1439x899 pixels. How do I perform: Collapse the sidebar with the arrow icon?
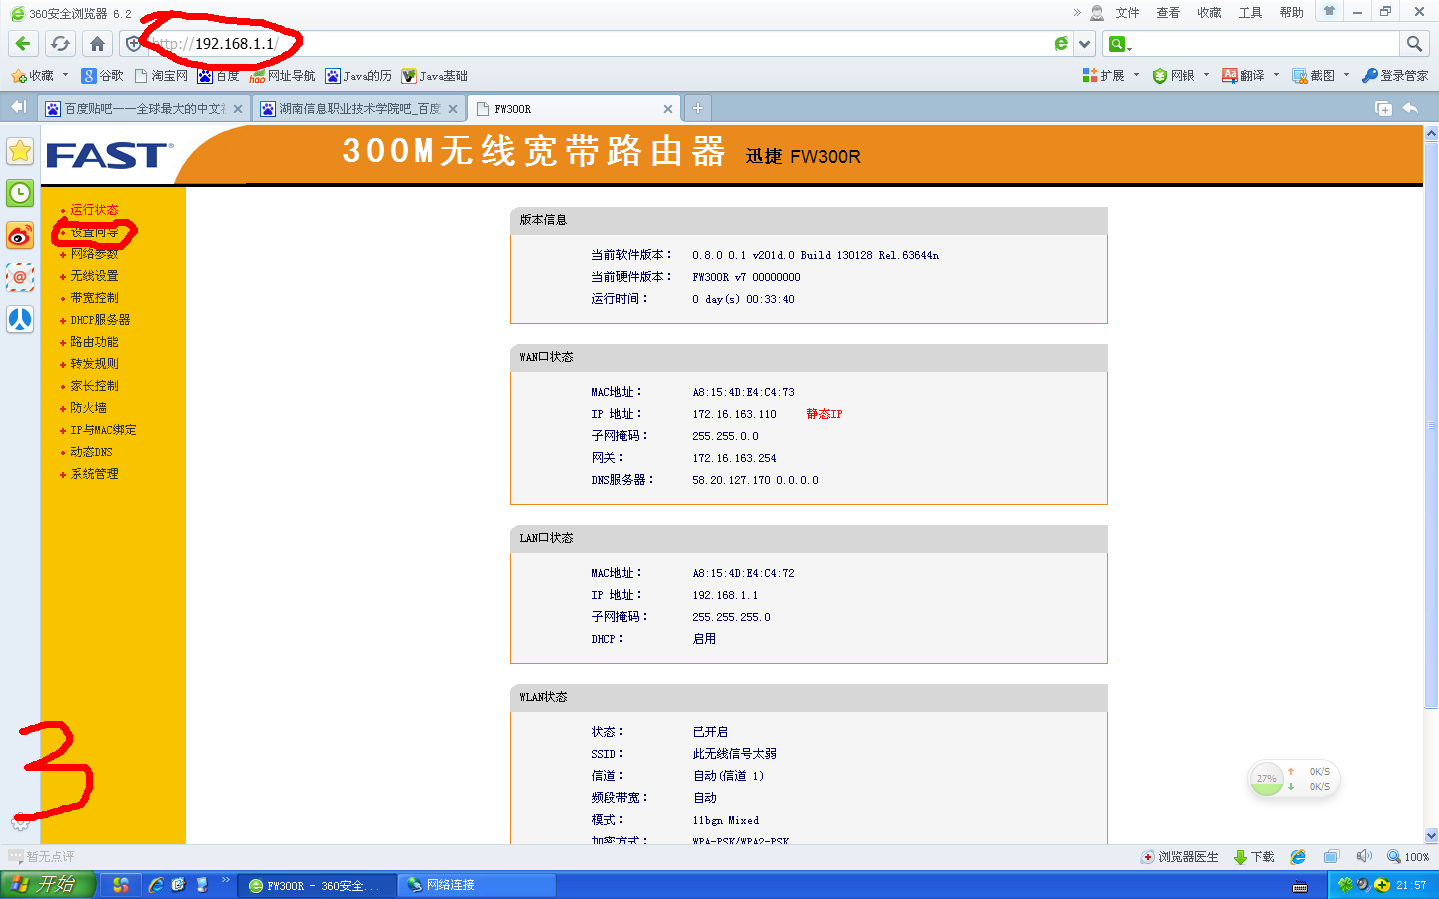click(x=18, y=107)
